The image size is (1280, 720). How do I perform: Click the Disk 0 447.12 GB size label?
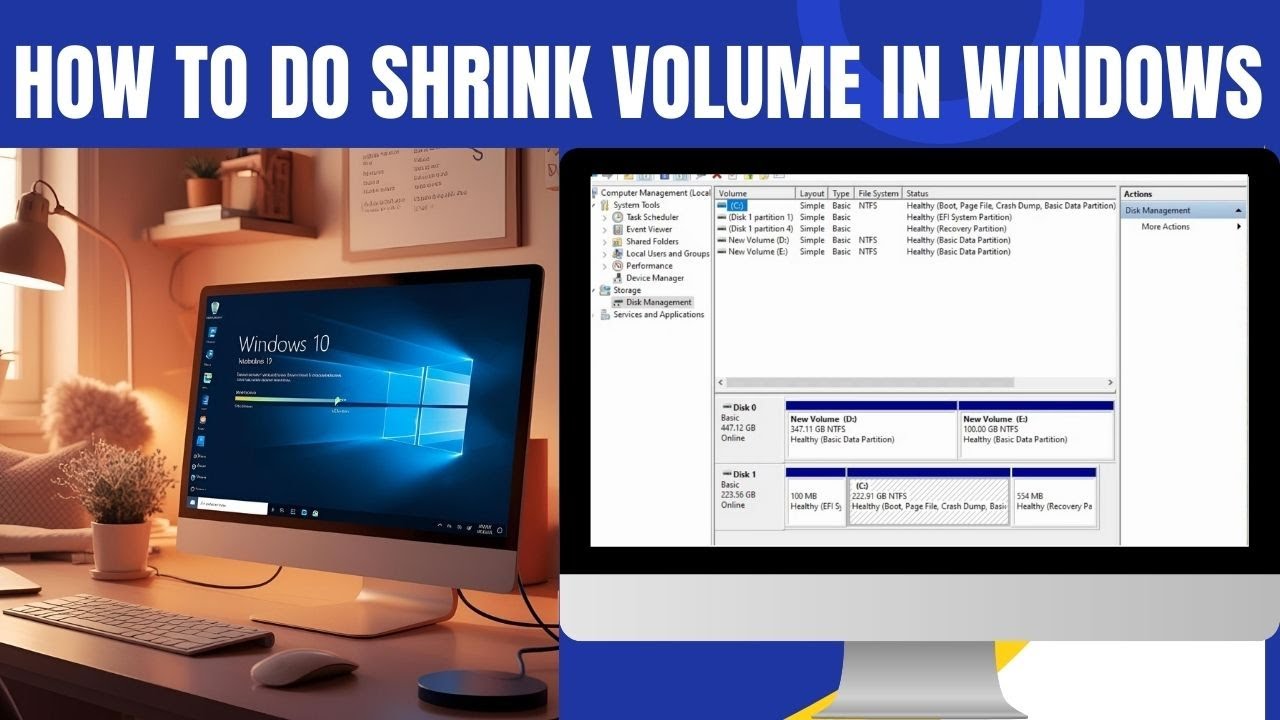[738, 428]
